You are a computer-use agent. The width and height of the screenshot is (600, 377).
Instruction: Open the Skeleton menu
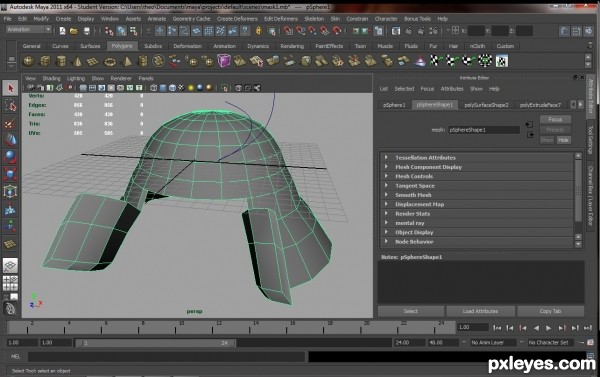point(314,19)
